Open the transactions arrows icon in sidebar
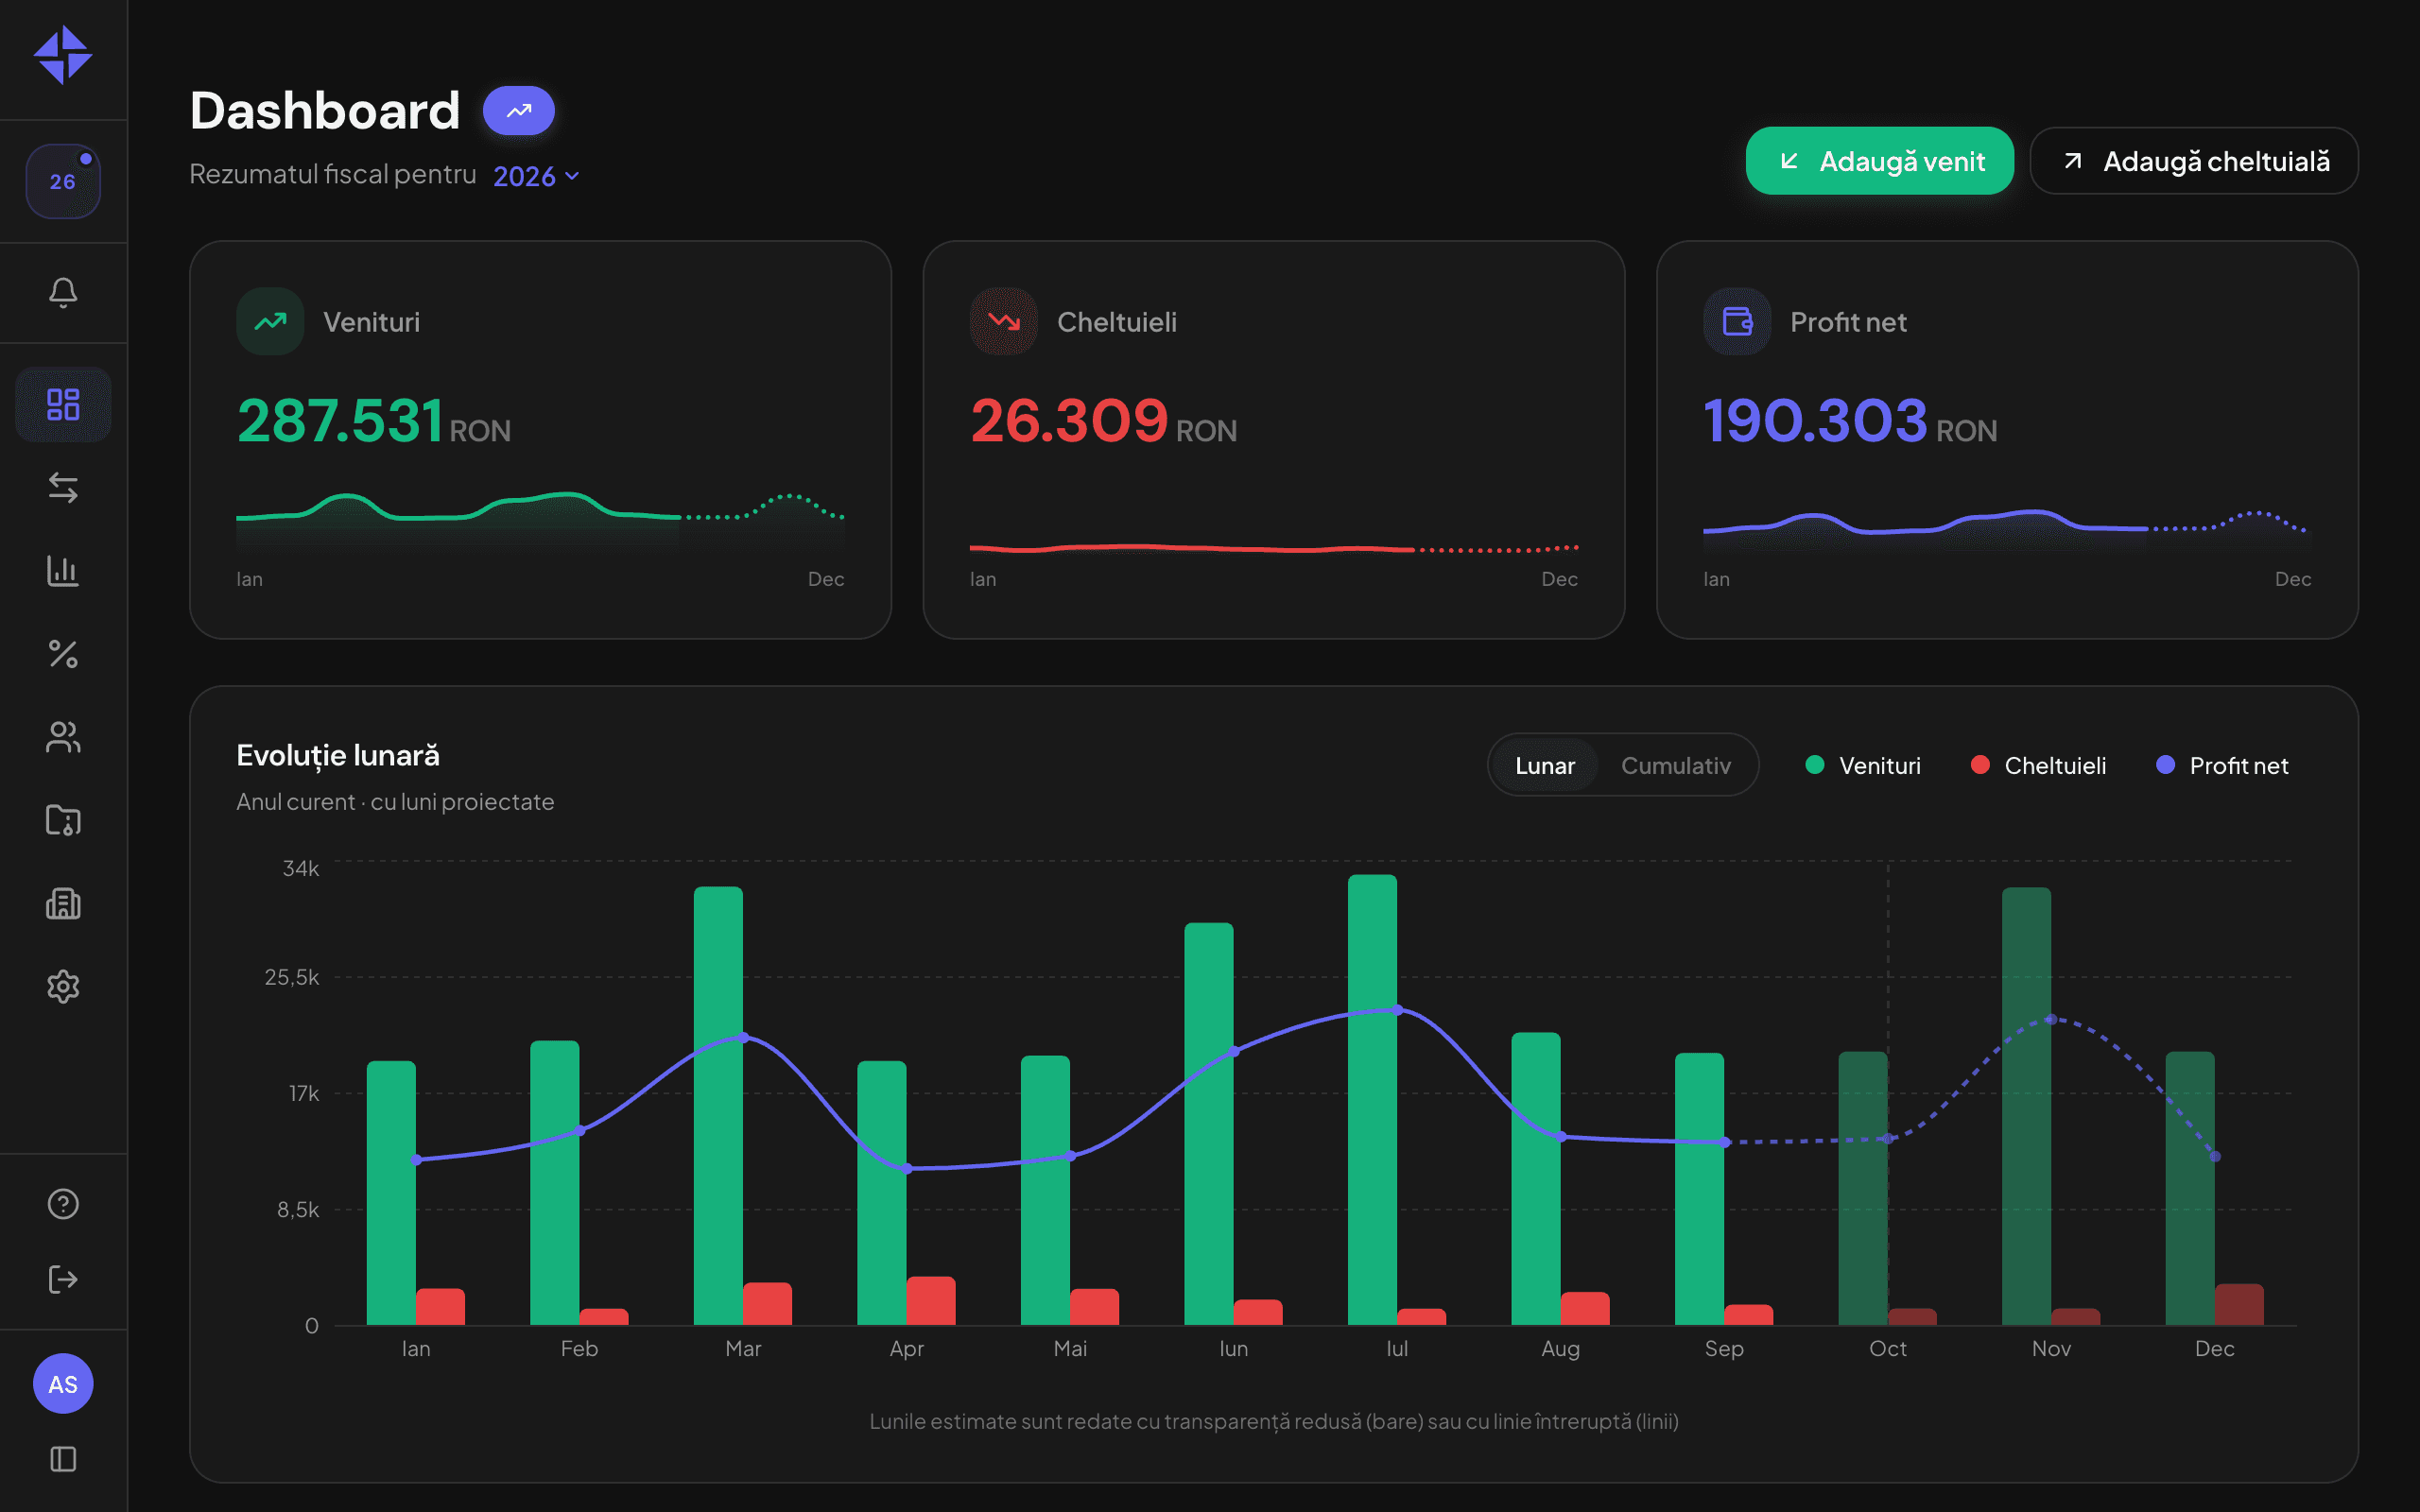 (63, 487)
